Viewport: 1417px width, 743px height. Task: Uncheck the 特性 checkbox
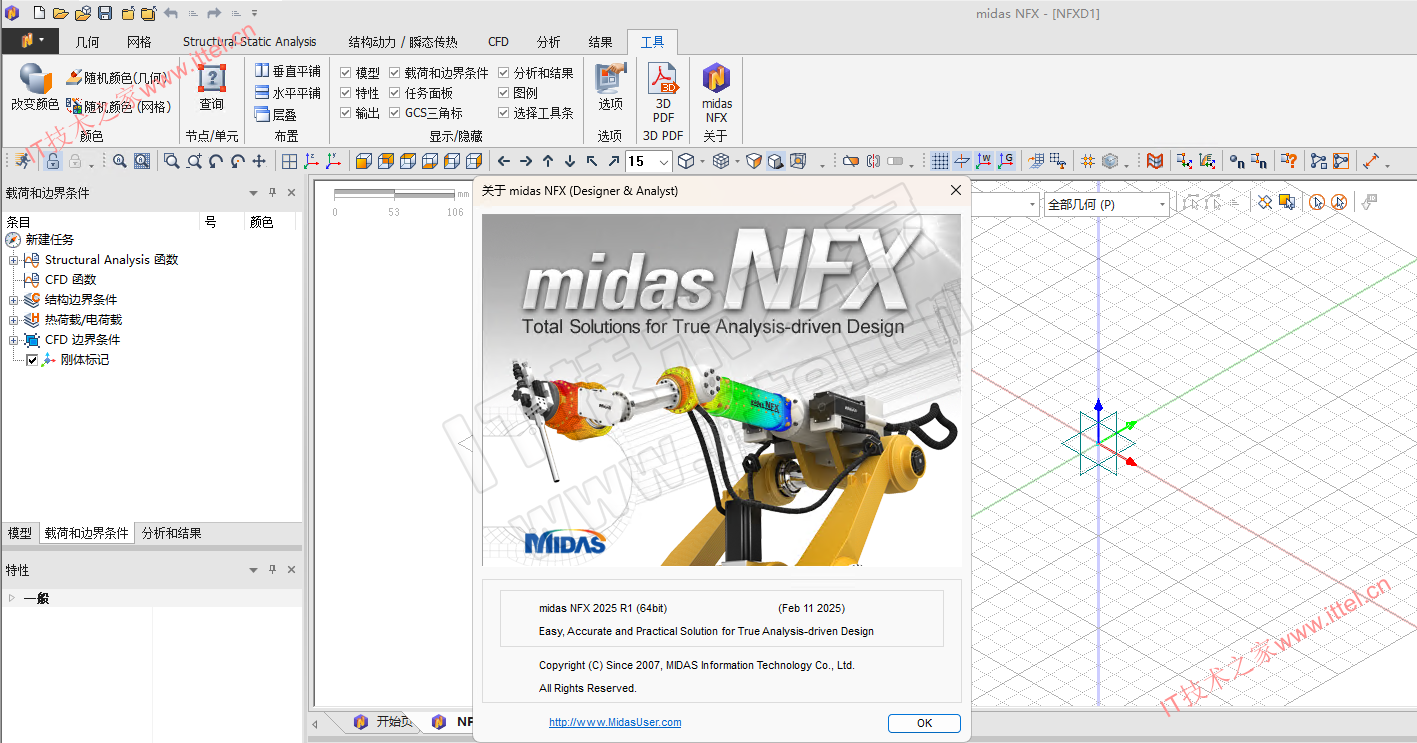click(x=345, y=93)
